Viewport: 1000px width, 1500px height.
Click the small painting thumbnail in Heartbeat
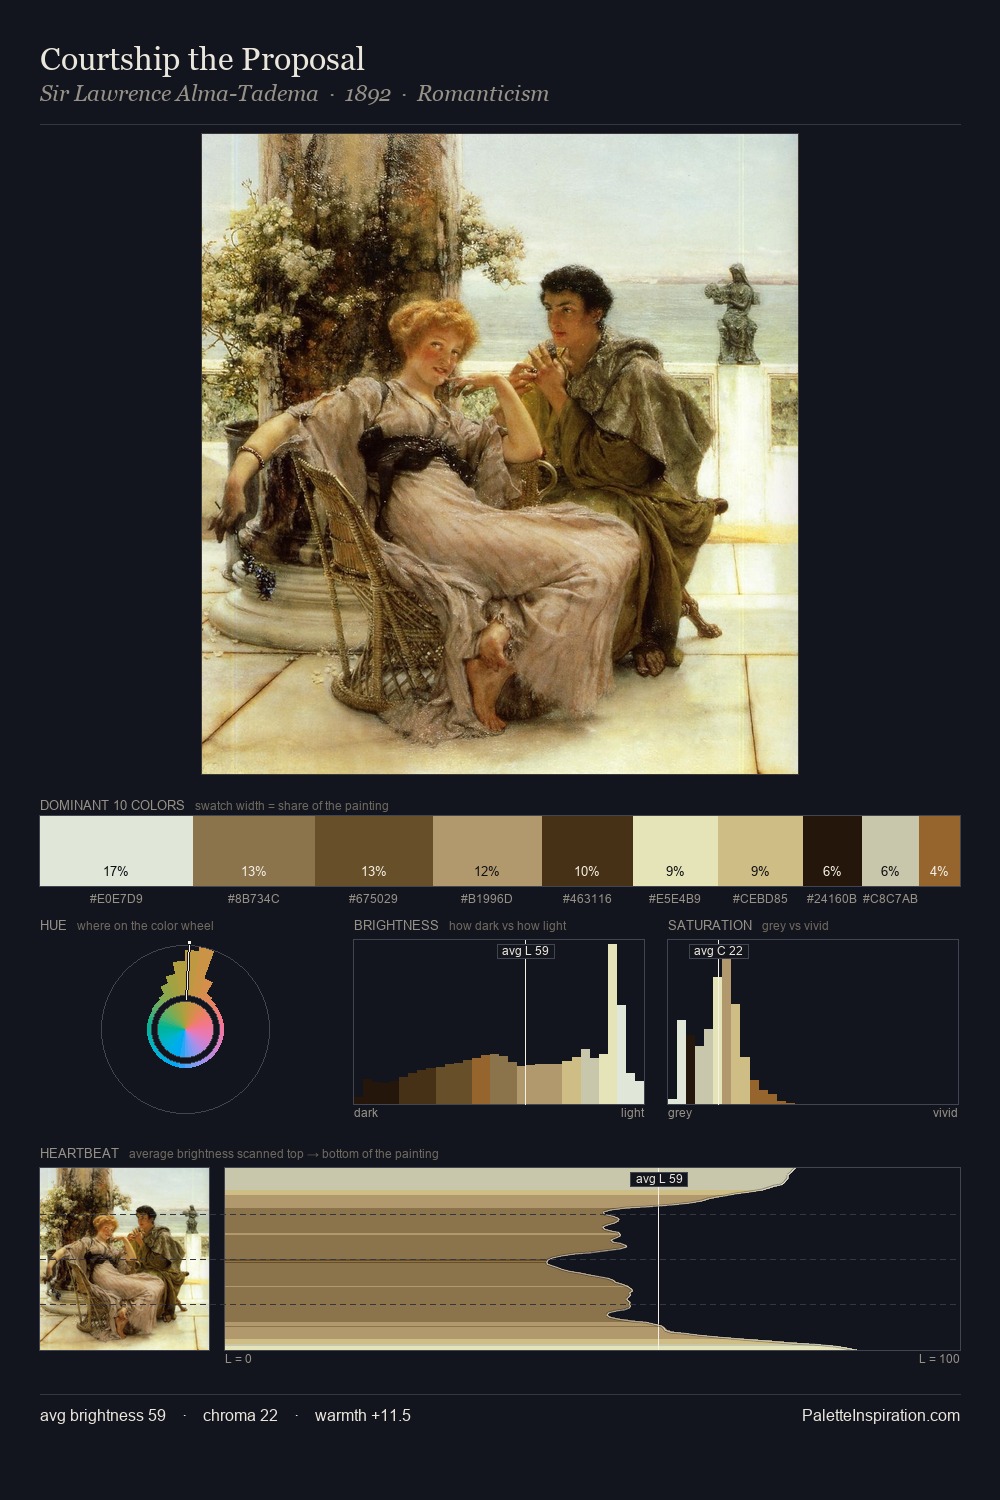pos(125,1259)
